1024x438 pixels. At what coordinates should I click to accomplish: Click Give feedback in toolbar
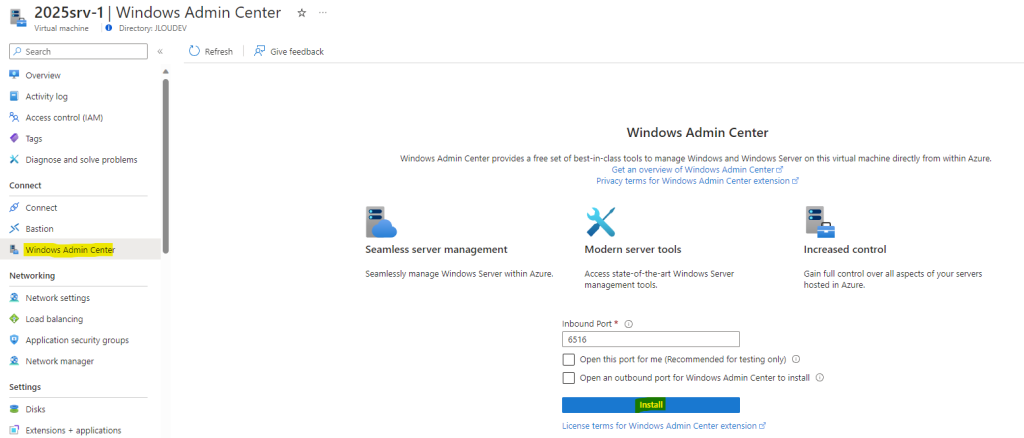click(x=289, y=52)
